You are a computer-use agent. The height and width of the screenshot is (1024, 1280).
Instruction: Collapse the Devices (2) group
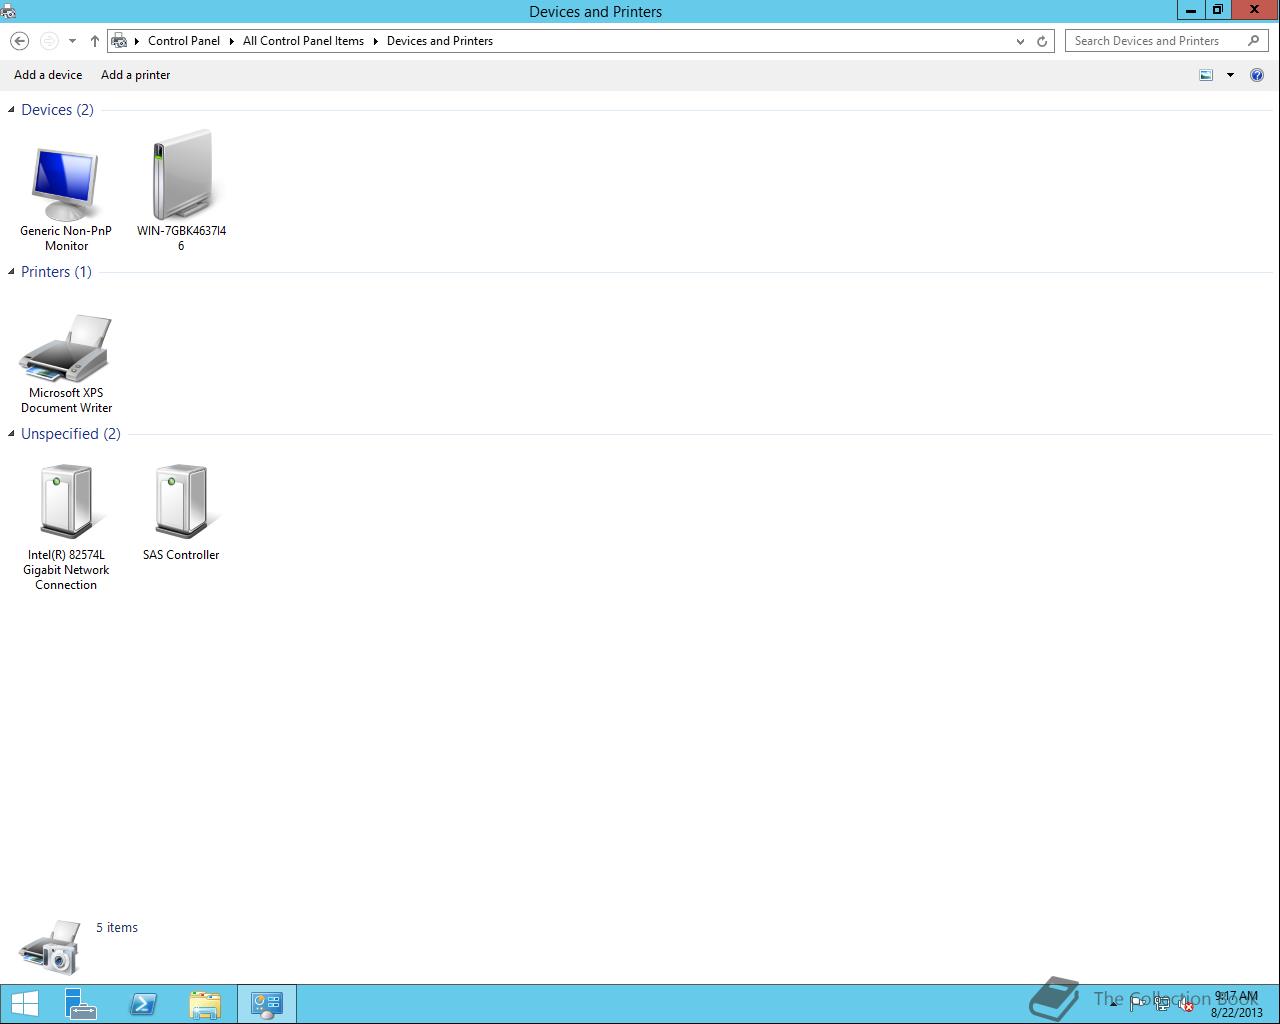pyautogui.click(x=11, y=110)
